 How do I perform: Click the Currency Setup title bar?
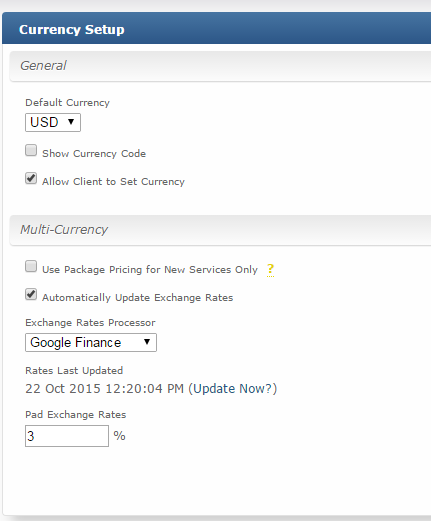[217, 28]
